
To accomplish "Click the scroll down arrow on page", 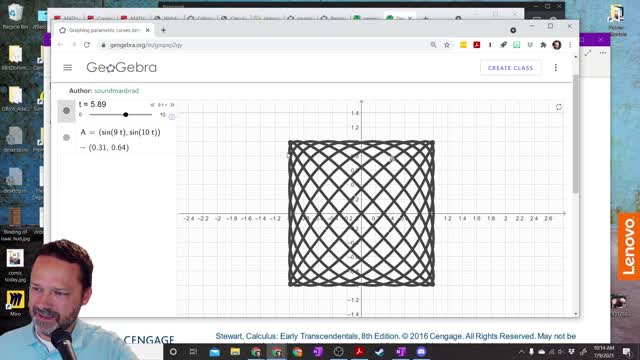I will 576,314.
